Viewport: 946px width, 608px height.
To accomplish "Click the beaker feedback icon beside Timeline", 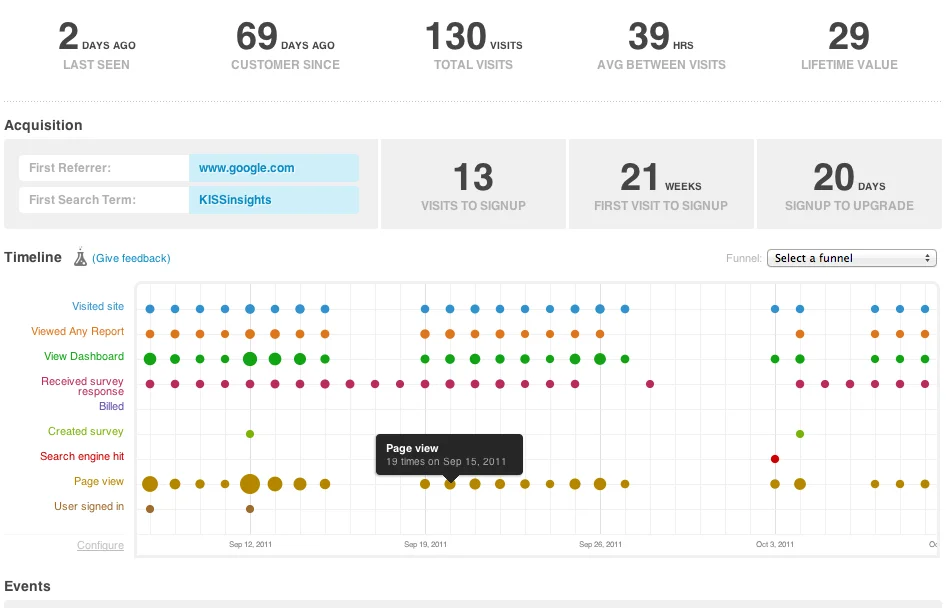I will [x=80, y=258].
